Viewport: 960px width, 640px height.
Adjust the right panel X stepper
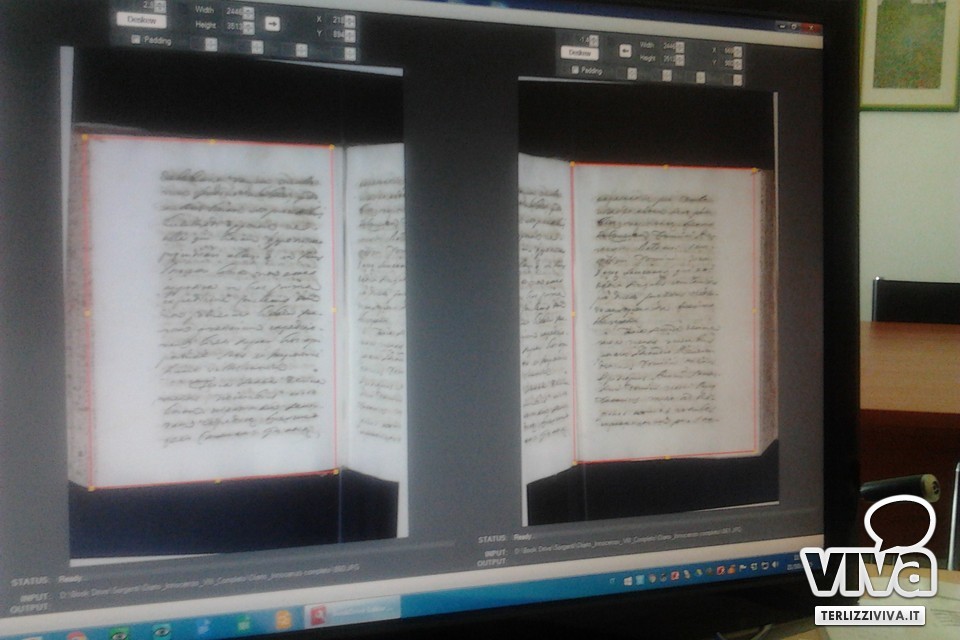coord(738,51)
